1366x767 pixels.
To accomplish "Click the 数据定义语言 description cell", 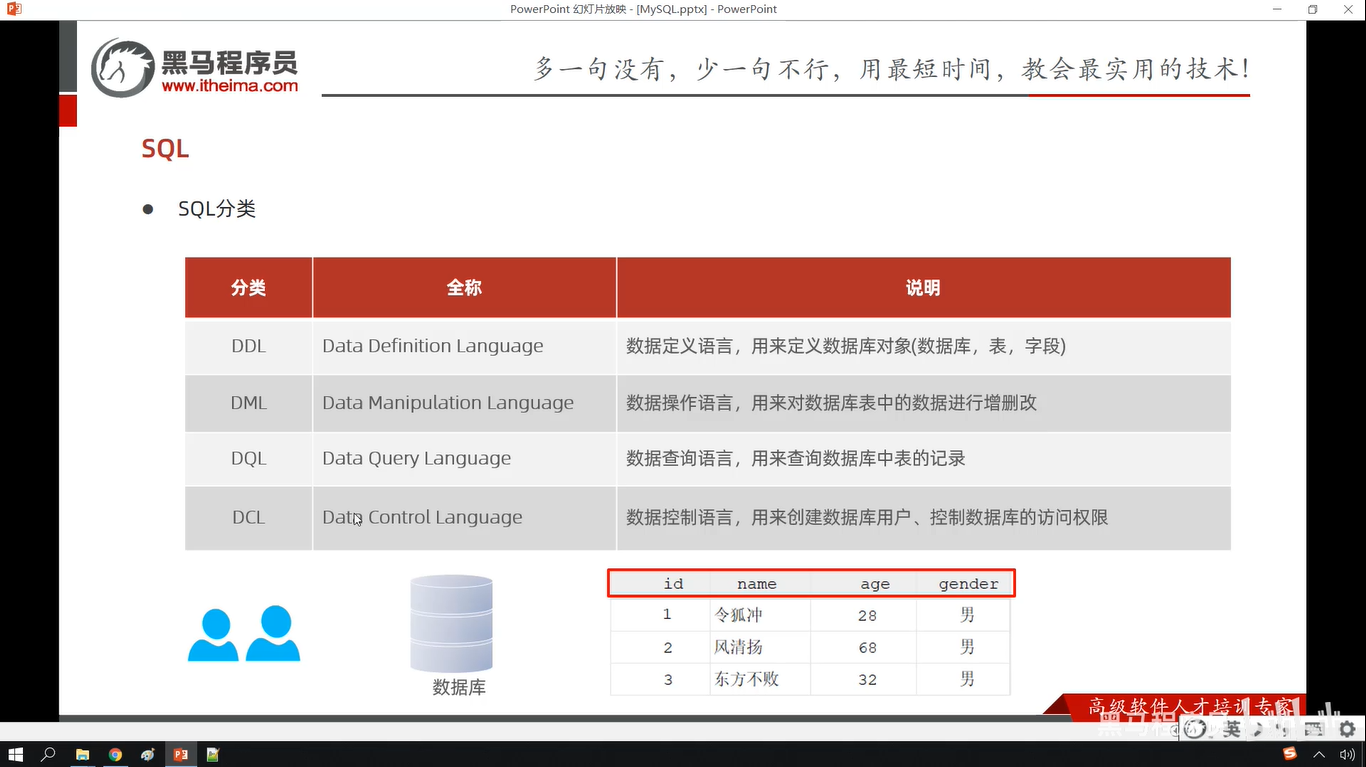I will pyautogui.click(x=923, y=346).
